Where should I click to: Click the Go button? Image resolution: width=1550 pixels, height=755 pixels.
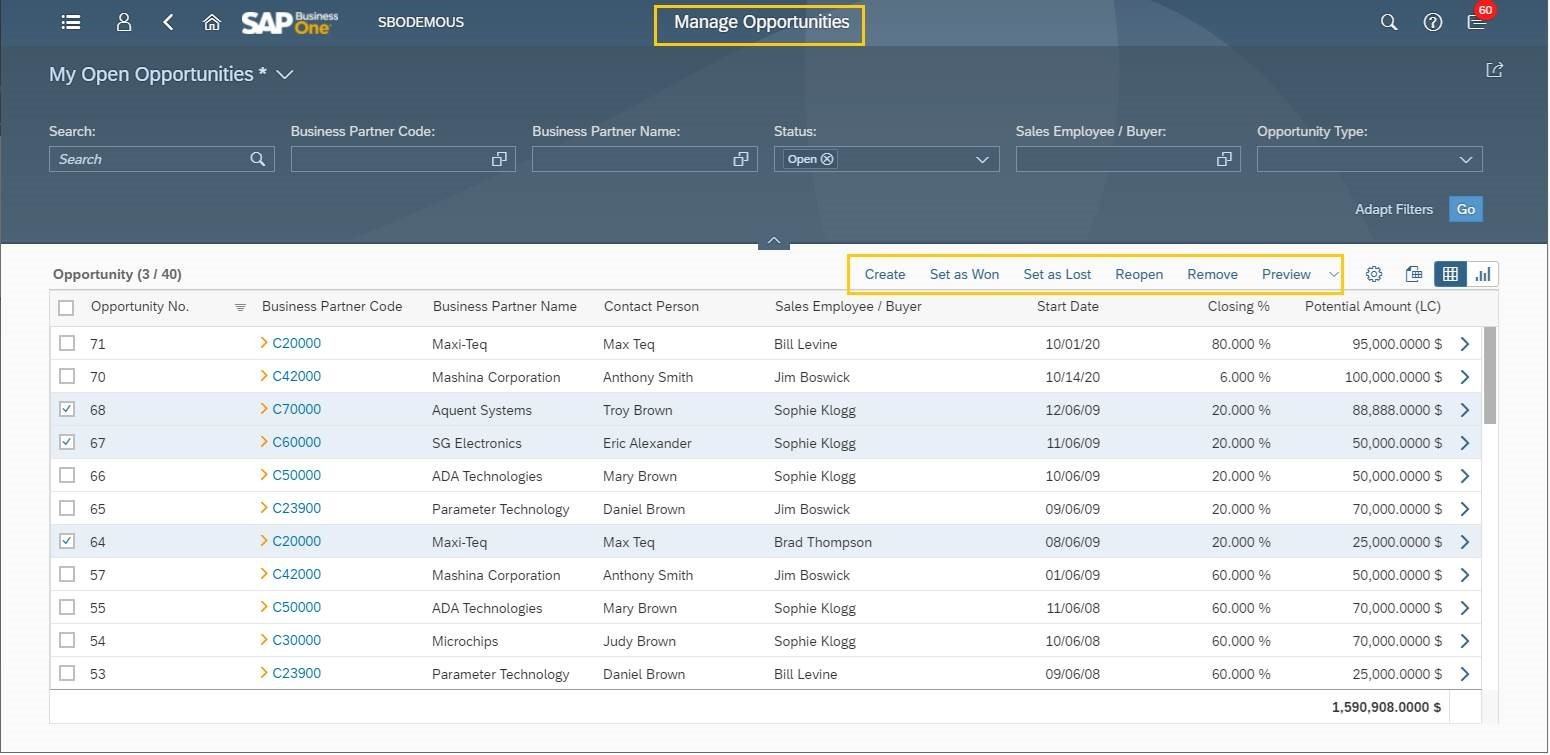pyautogui.click(x=1466, y=209)
